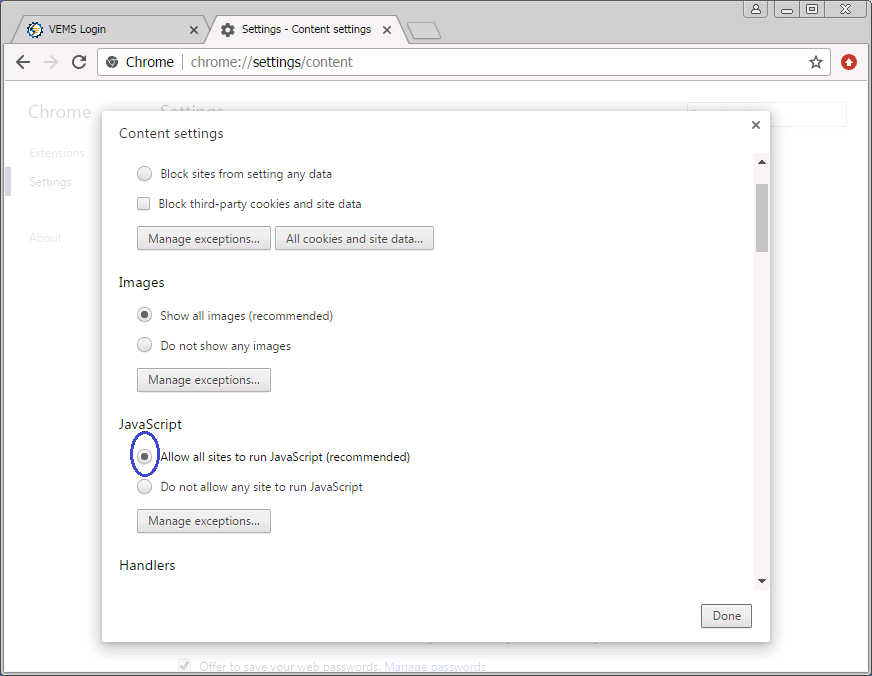Click the red extension icon in the toolbar
The image size is (872, 676).
(x=849, y=62)
